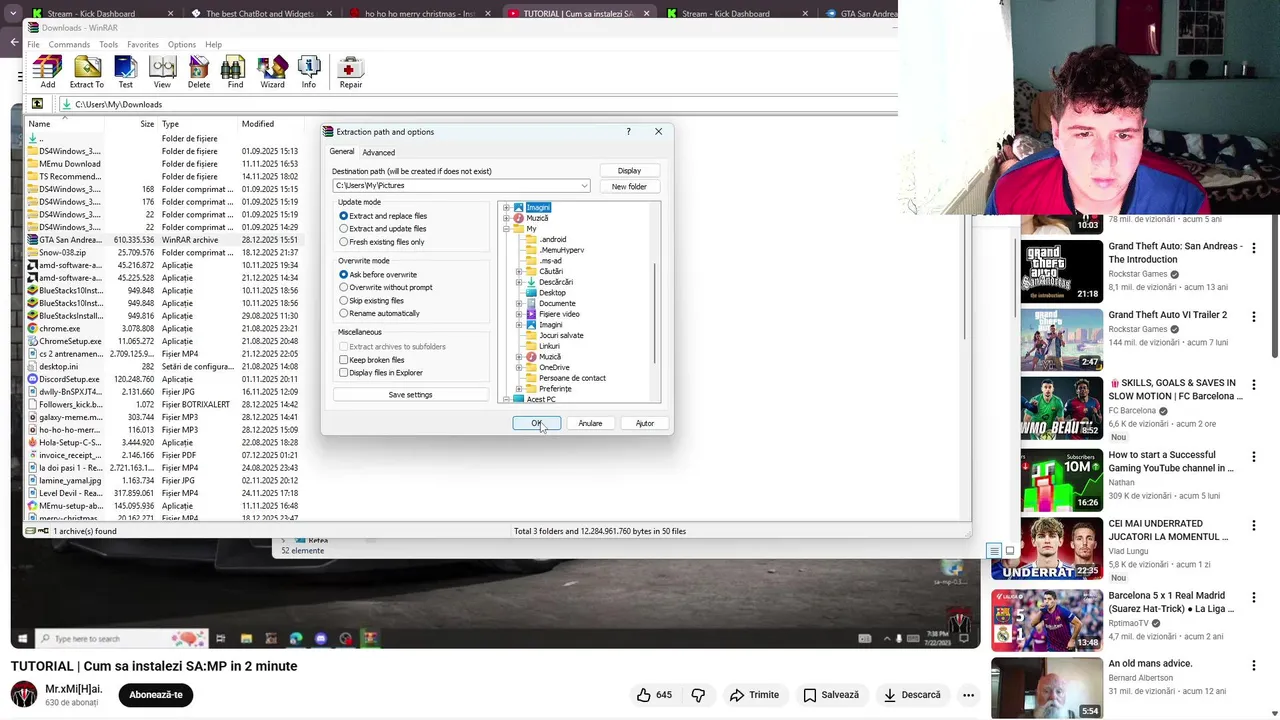Click the New folder button
The image size is (1280, 720).
(x=629, y=186)
